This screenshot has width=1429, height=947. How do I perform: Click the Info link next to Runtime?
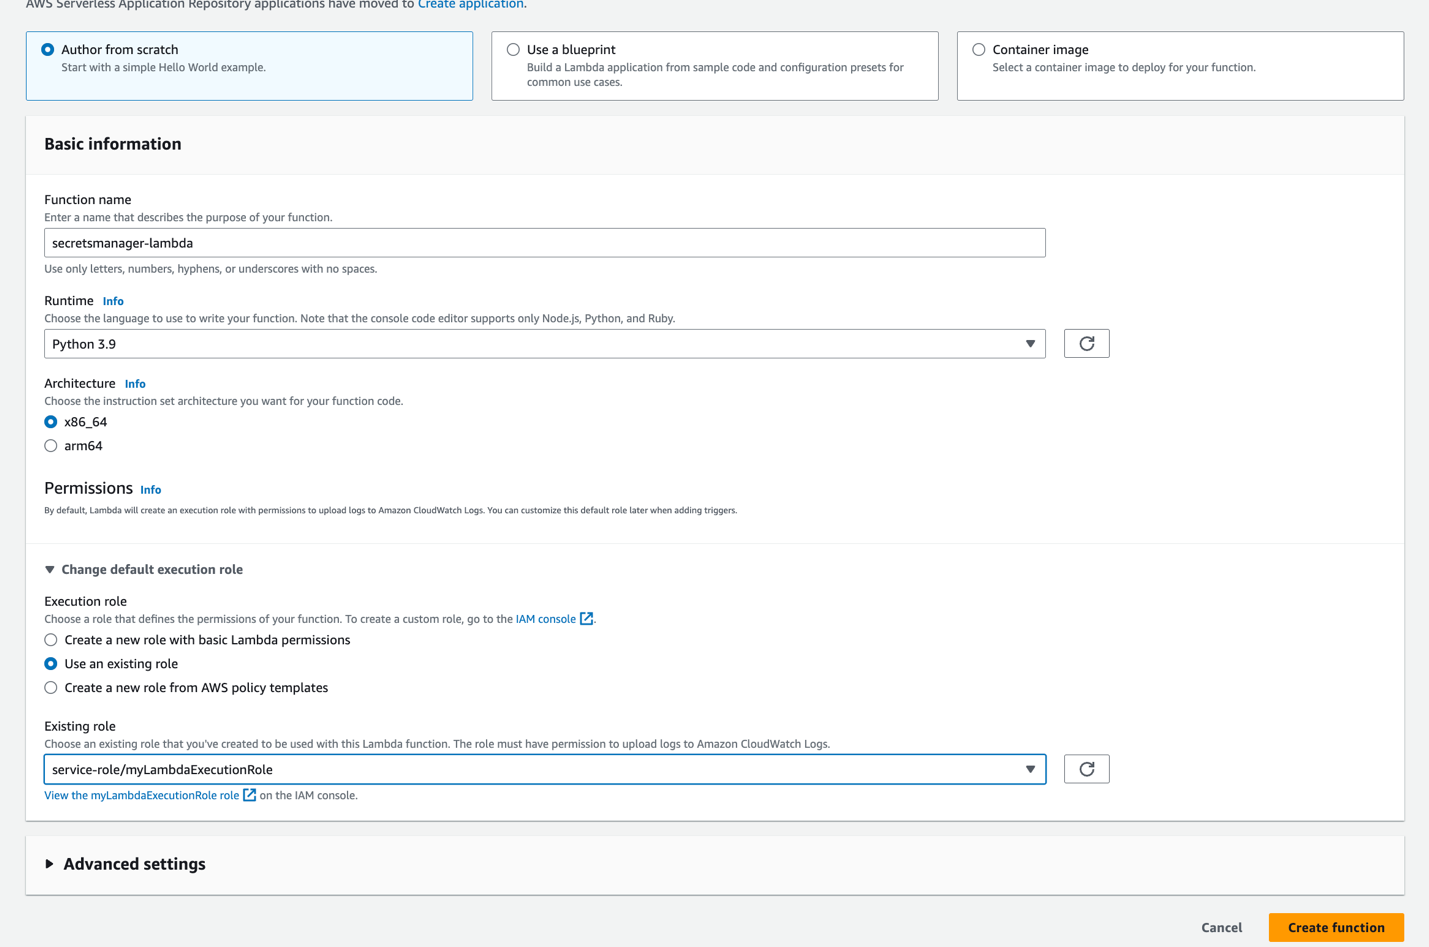point(112,301)
